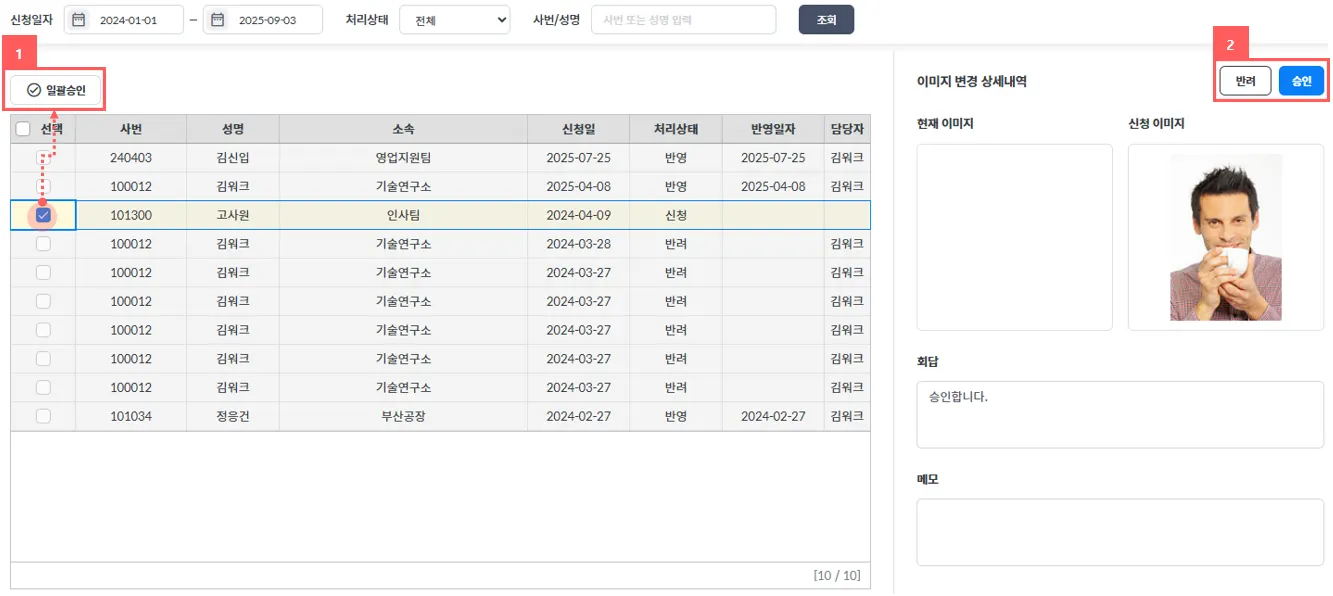Toggle the select-all checkbox in the table header

(23, 129)
